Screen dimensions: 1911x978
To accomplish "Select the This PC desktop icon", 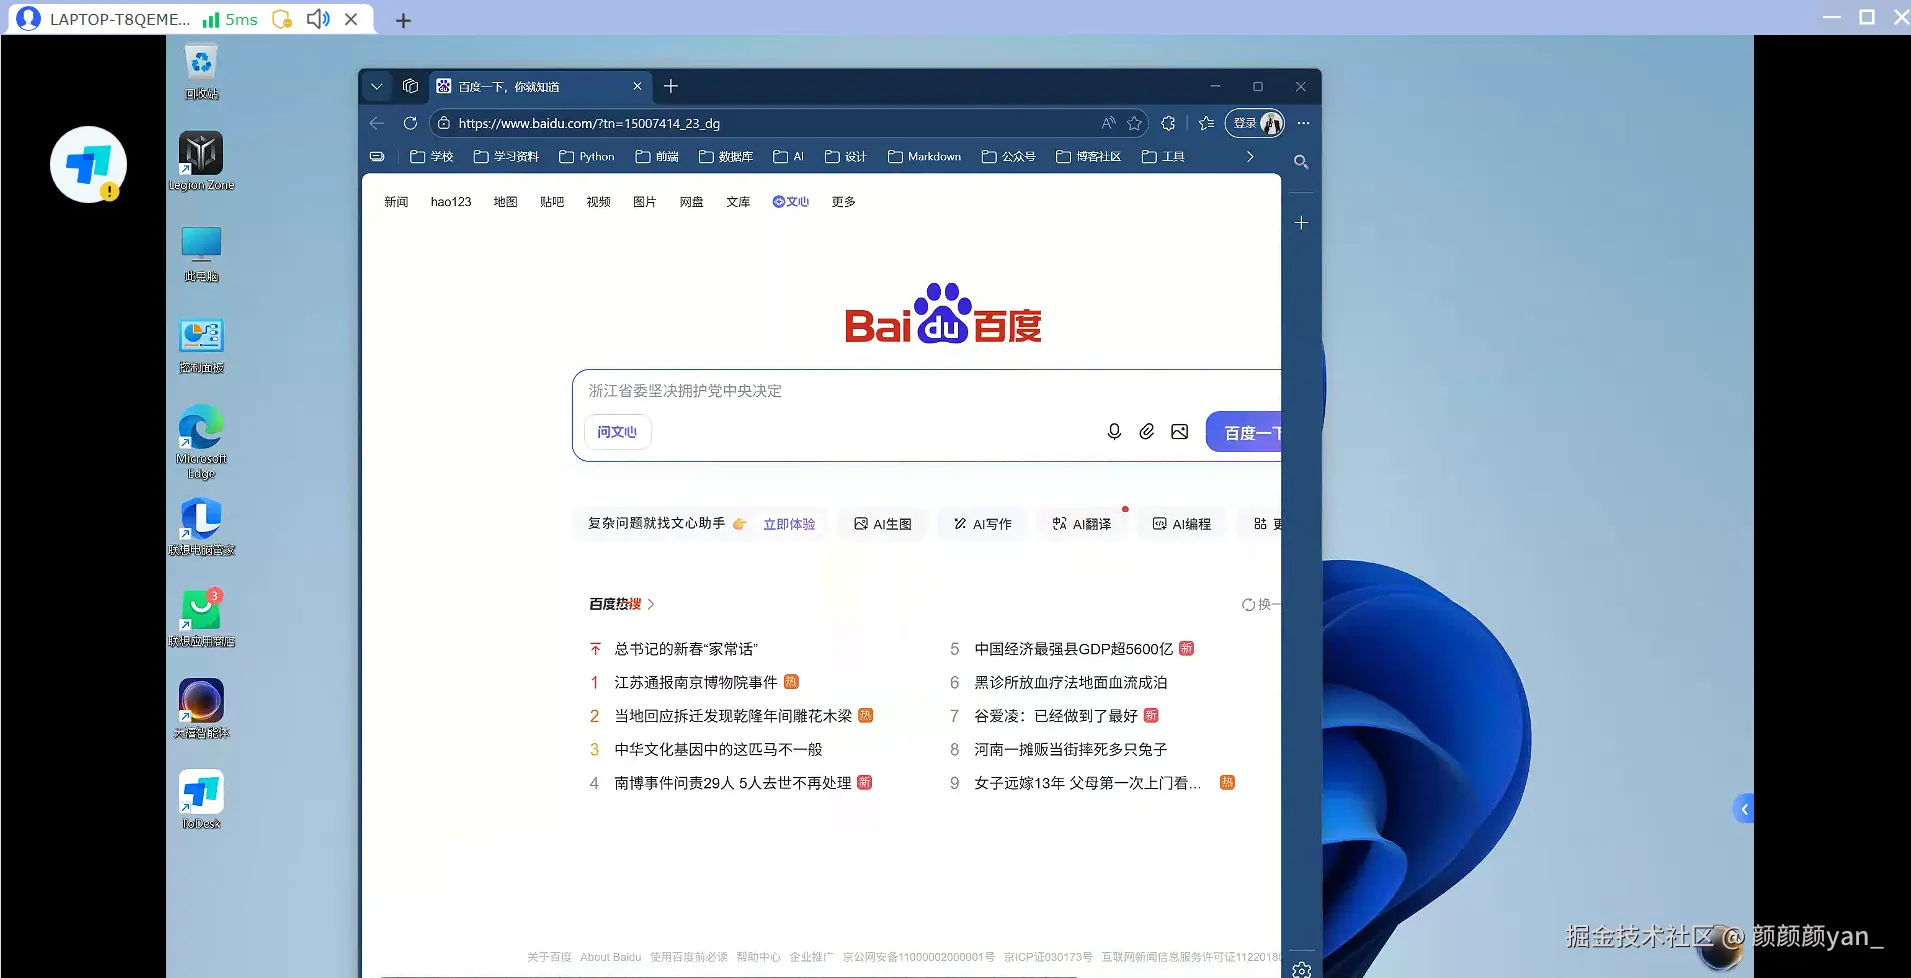I will pyautogui.click(x=201, y=254).
